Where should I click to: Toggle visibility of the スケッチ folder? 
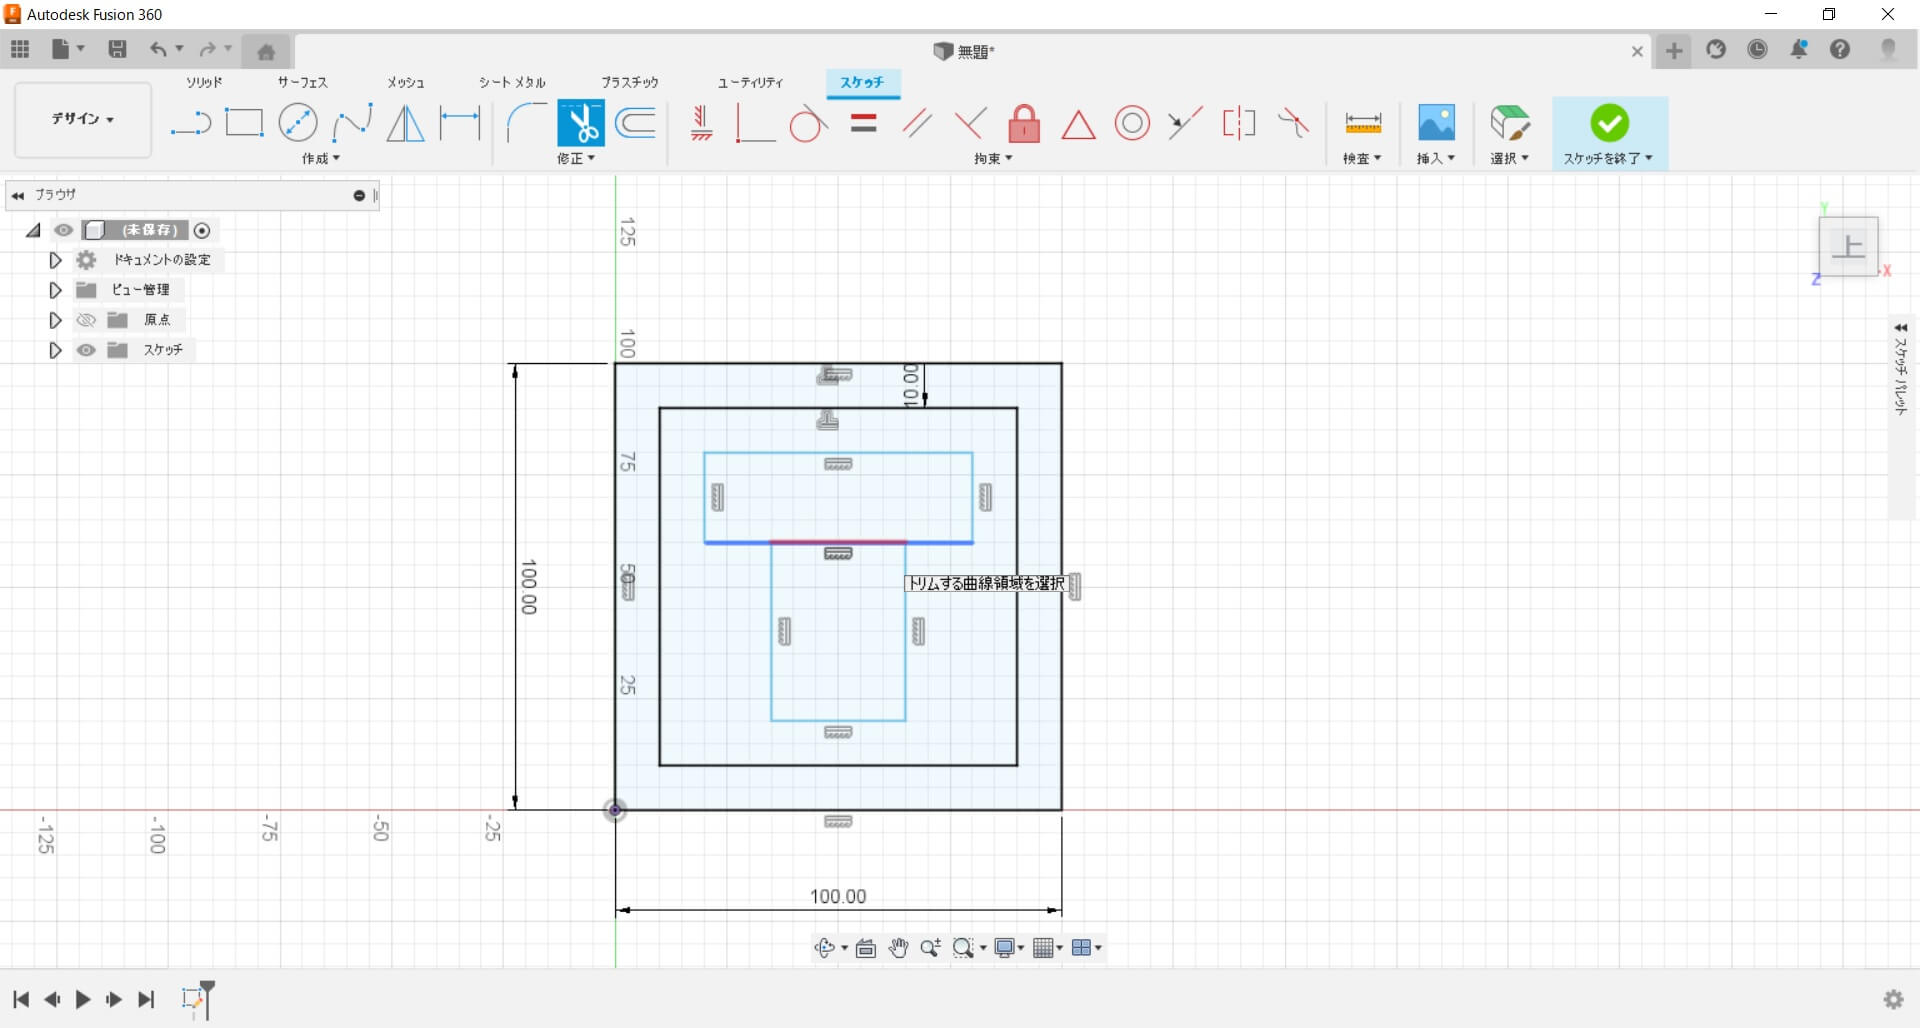tap(87, 350)
